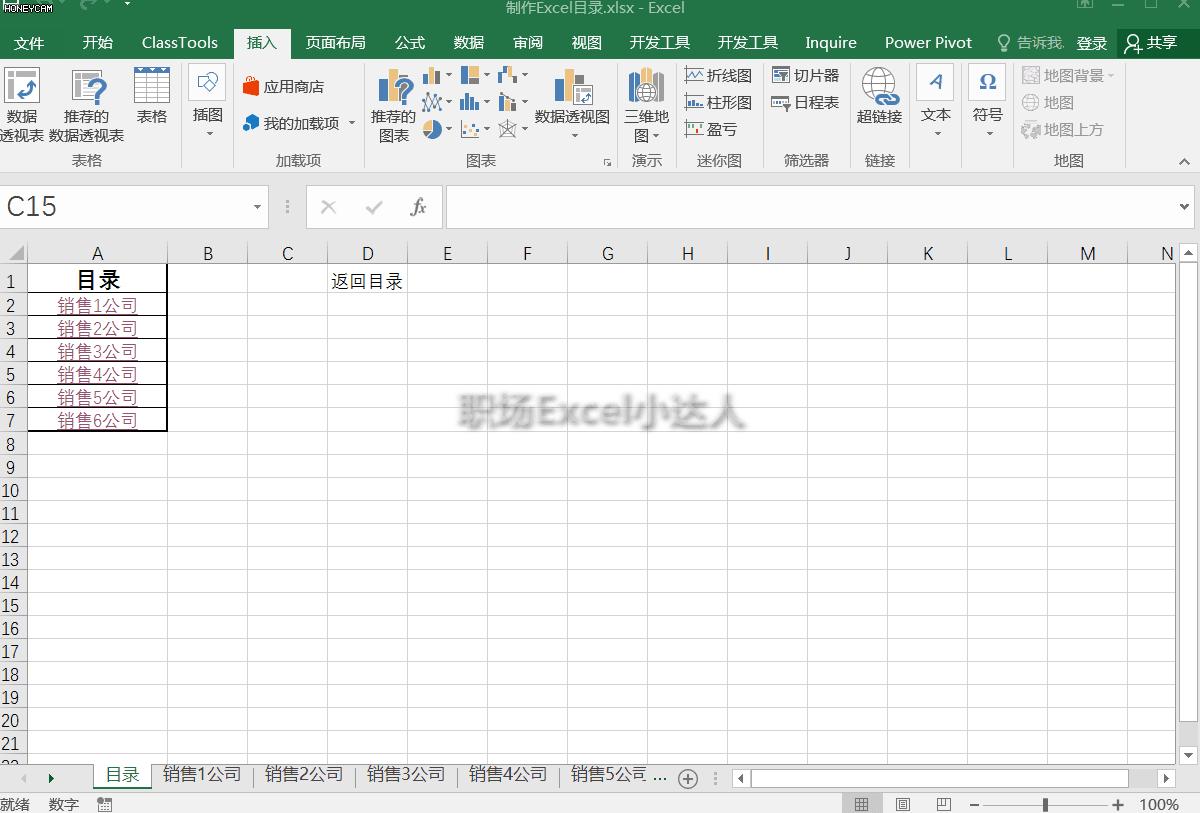Open the Page Layout (页面布局) tab

tap(335, 43)
